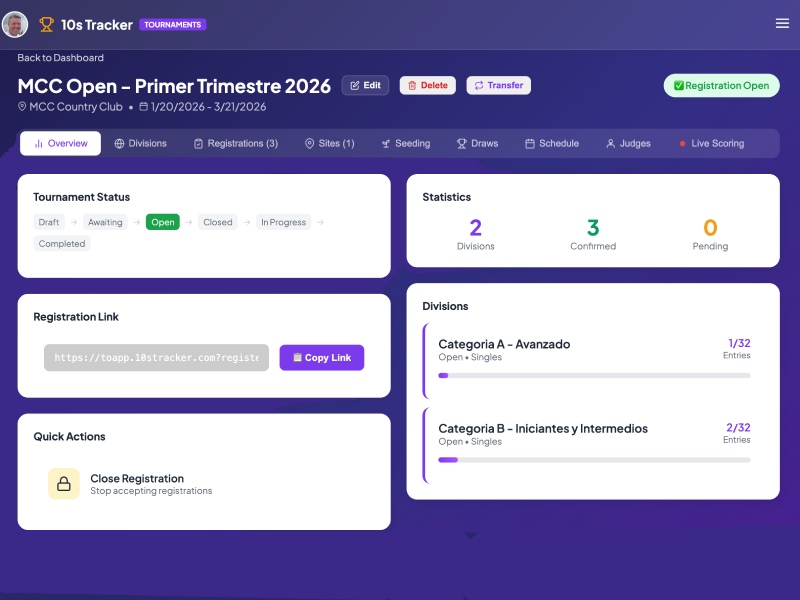This screenshot has width=800, height=600.
Task: Open the hamburger menu top right
Action: [782, 23]
